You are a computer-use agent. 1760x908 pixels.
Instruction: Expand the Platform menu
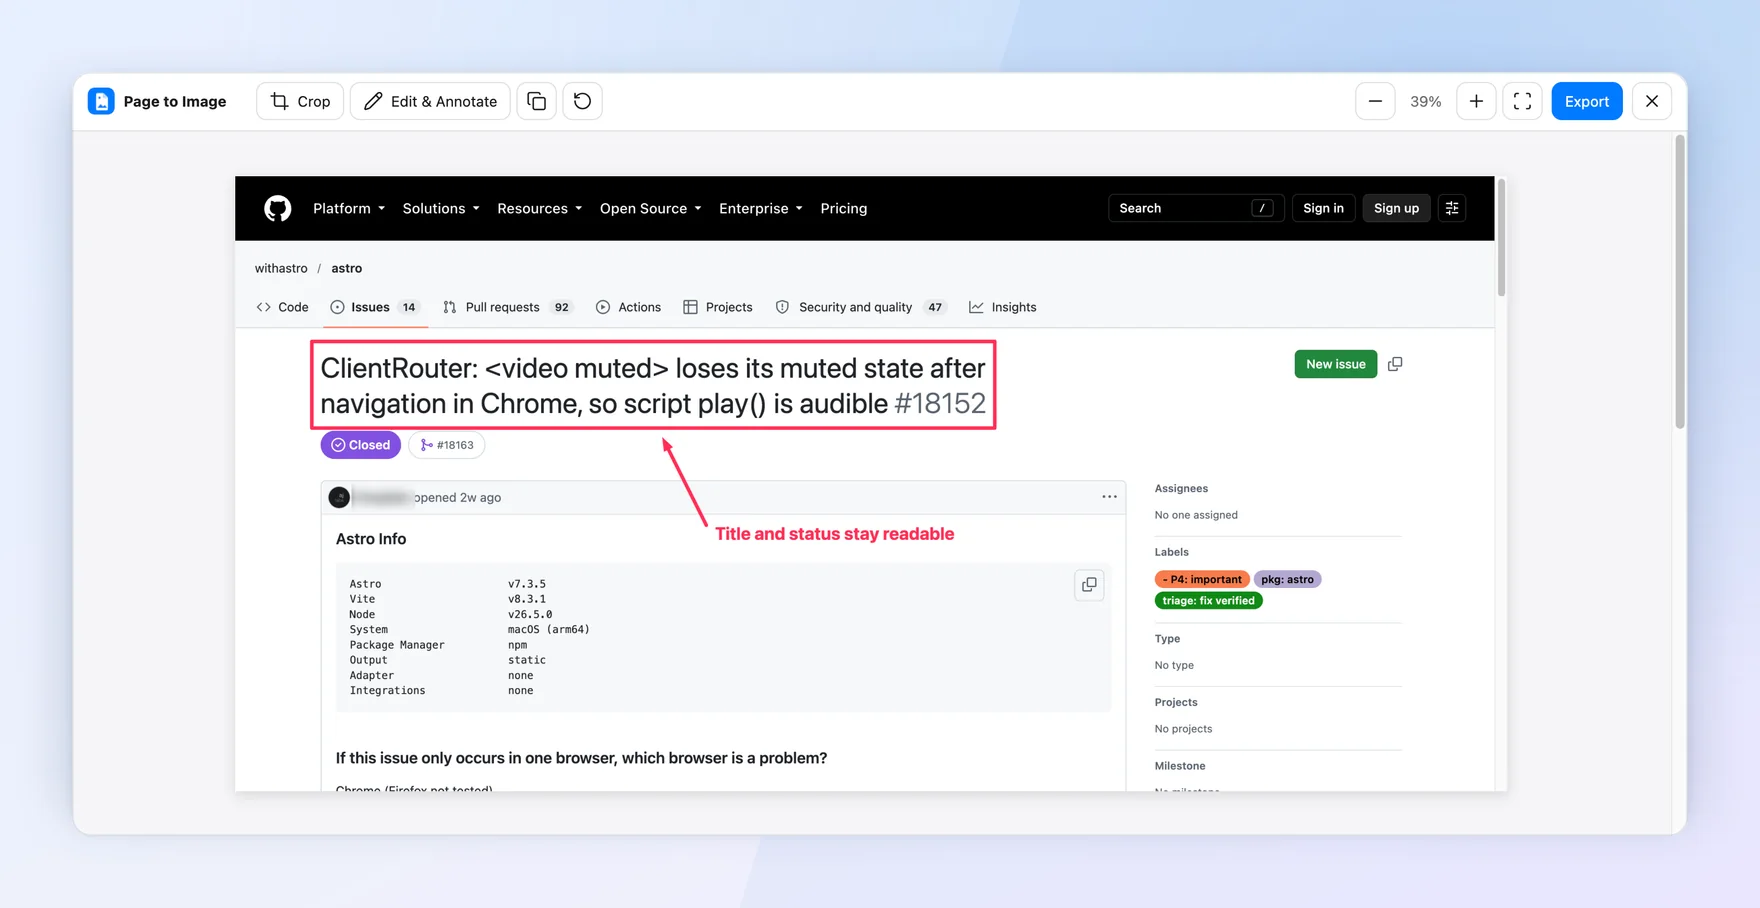349,208
